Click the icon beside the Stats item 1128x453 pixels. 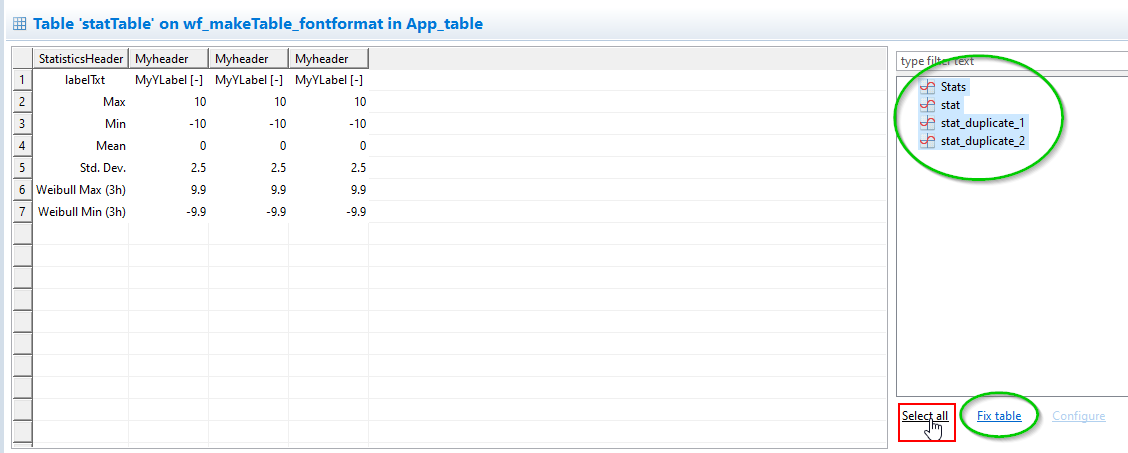click(926, 87)
